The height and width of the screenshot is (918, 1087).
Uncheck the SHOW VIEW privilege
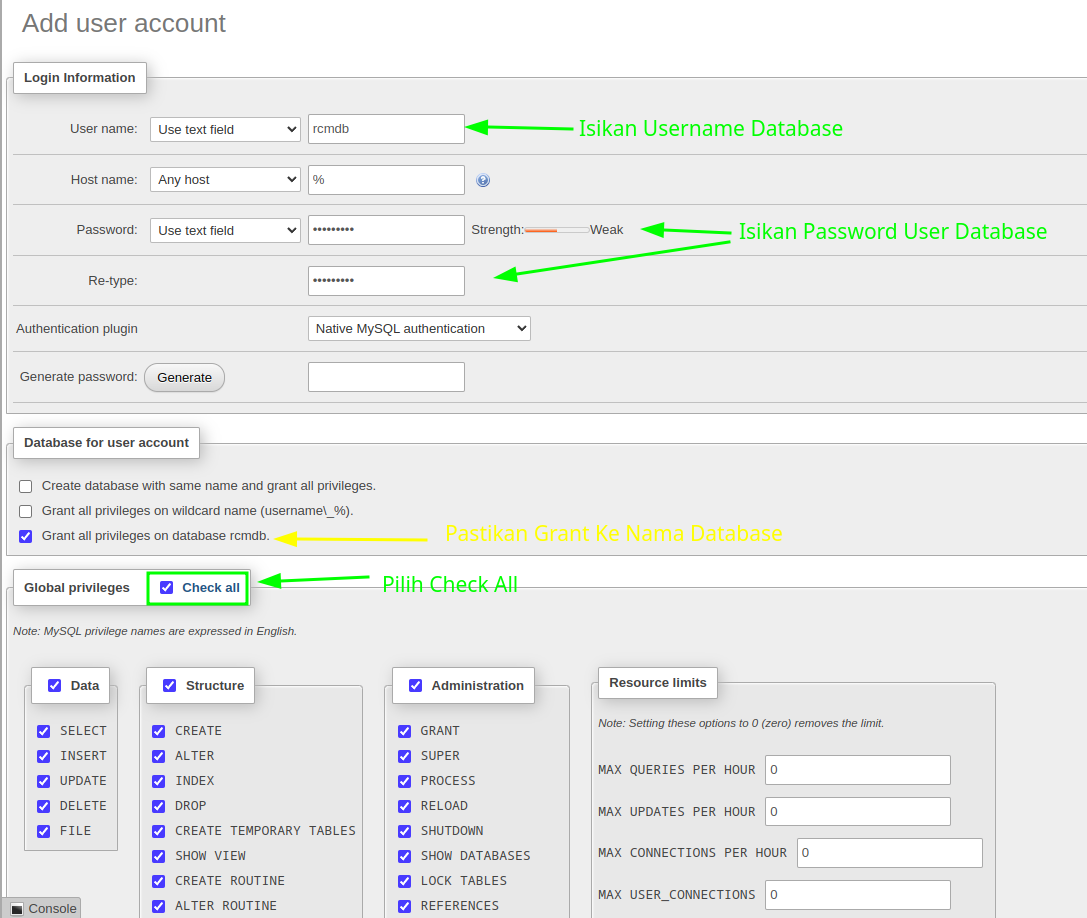159,856
